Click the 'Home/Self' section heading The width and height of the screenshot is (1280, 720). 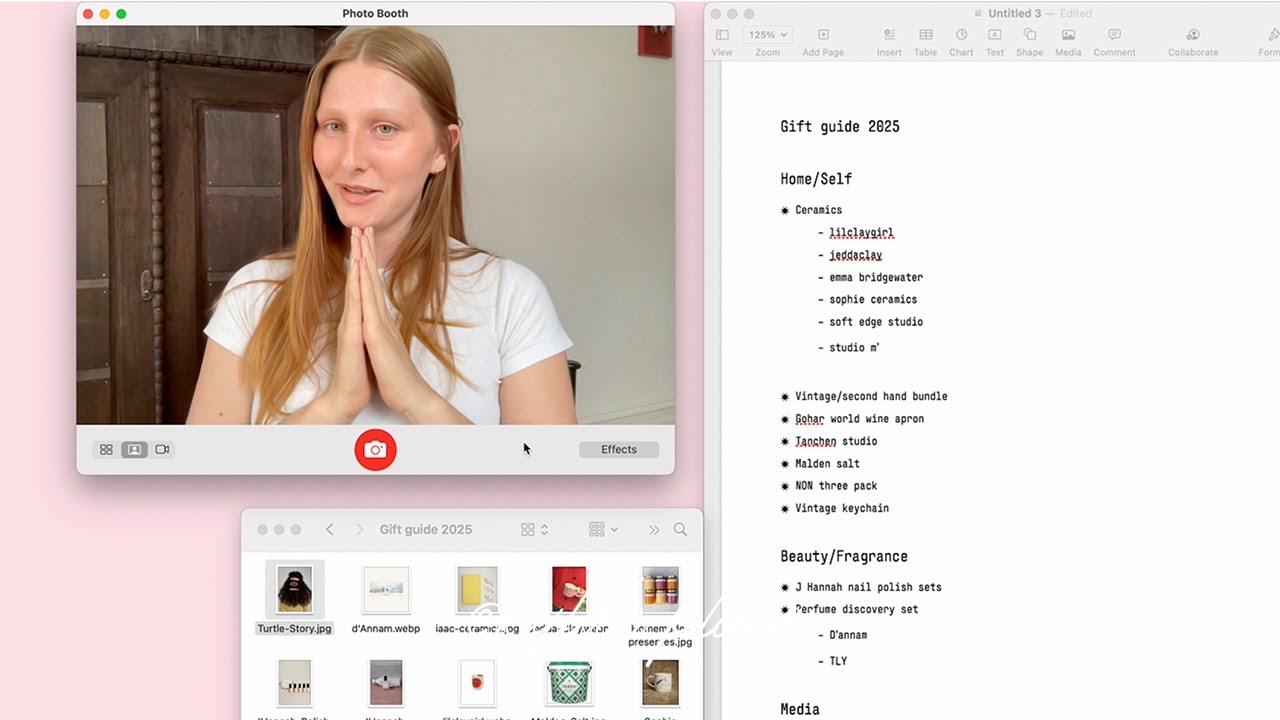816,180
